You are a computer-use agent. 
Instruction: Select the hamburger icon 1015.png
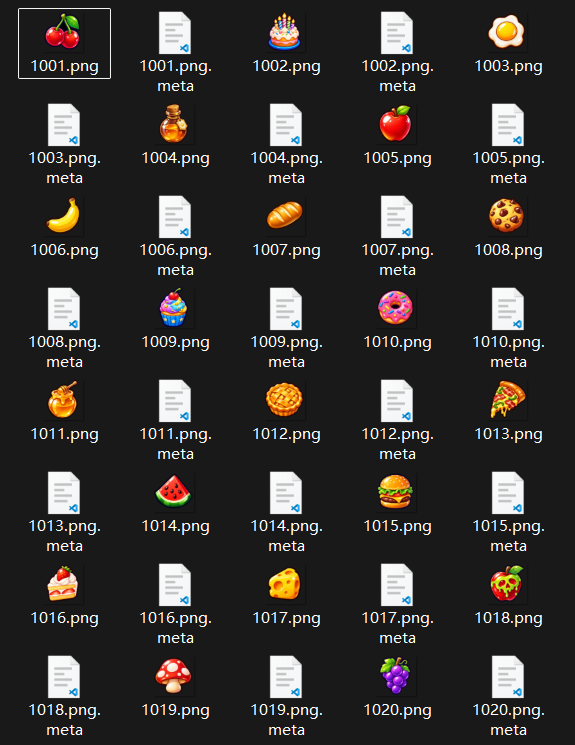(x=396, y=492)
